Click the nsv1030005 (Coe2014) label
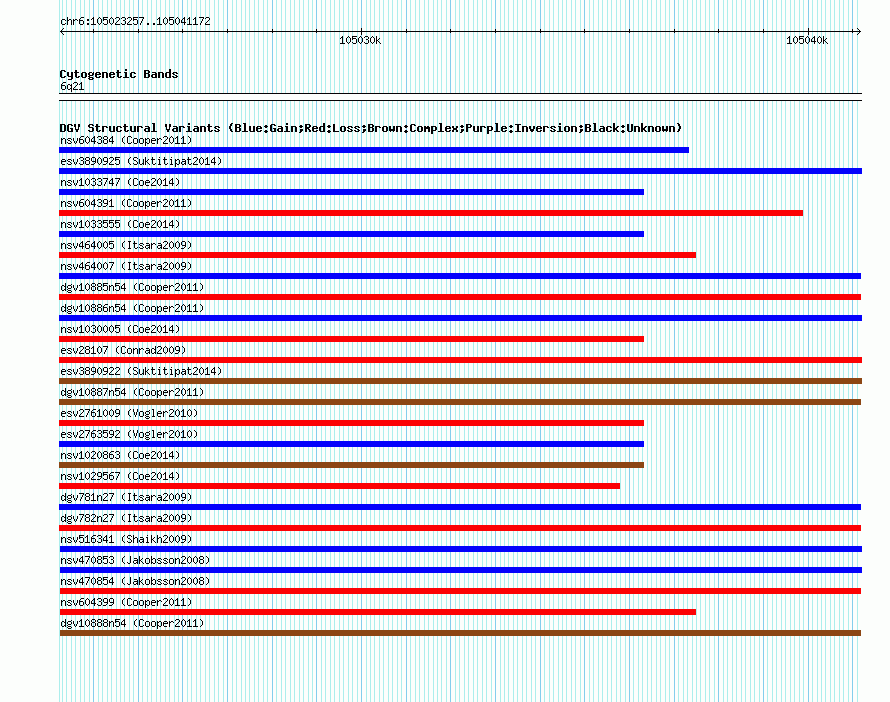 tap(120, 329)
